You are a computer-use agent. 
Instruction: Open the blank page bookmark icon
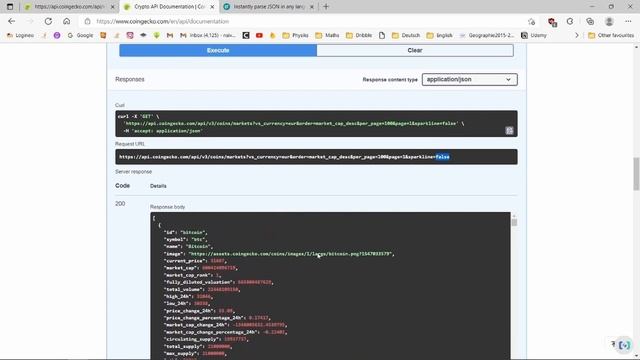click(x=382, y=36)
